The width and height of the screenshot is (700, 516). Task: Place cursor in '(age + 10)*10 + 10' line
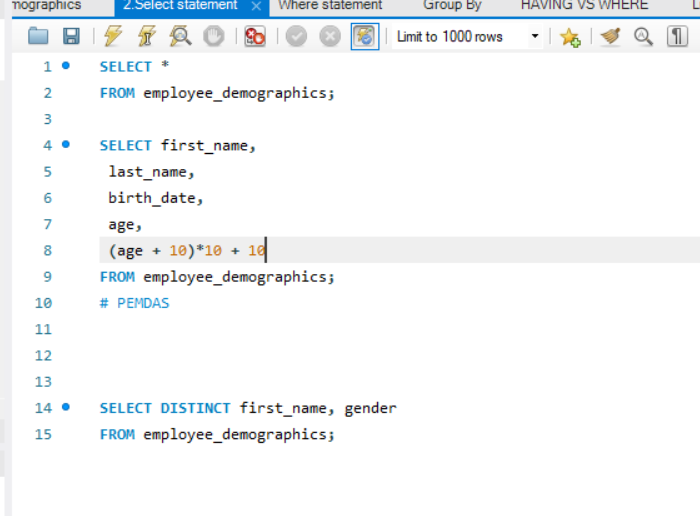188,250
